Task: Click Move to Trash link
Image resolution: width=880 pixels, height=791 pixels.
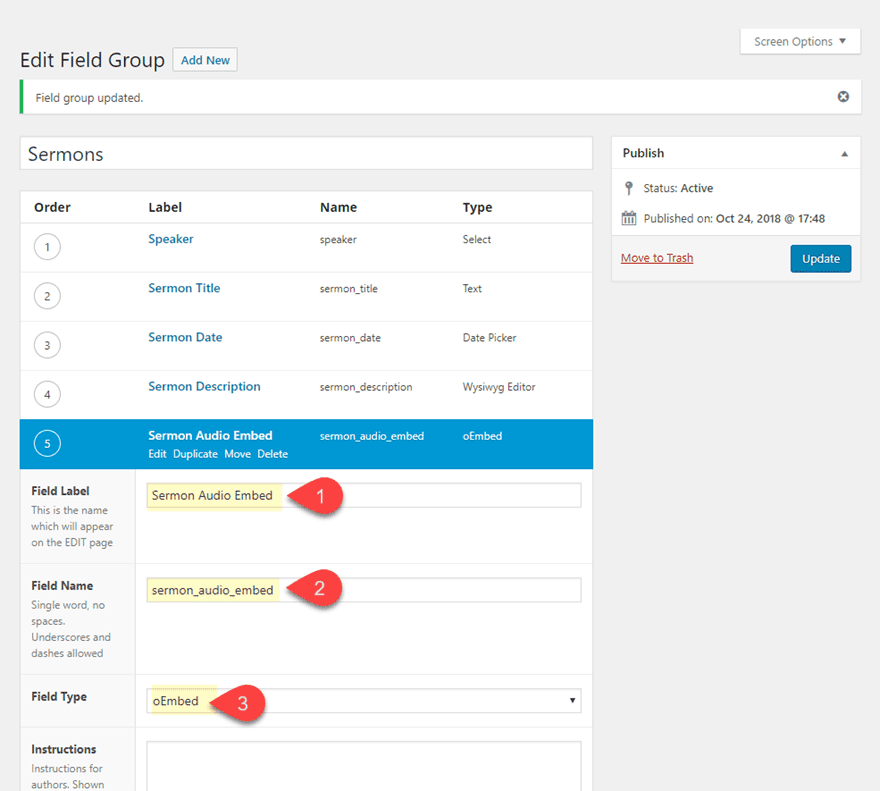Action: tap(657, 258)
